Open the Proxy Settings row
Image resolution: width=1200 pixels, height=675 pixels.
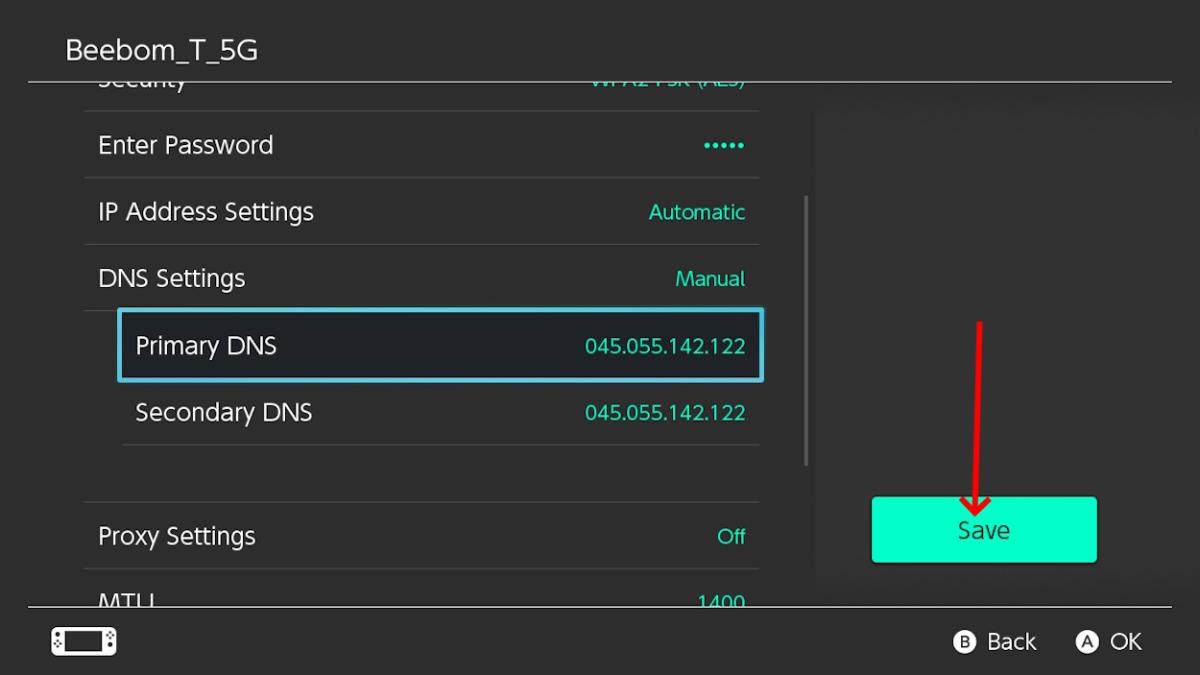click(177, 536)
